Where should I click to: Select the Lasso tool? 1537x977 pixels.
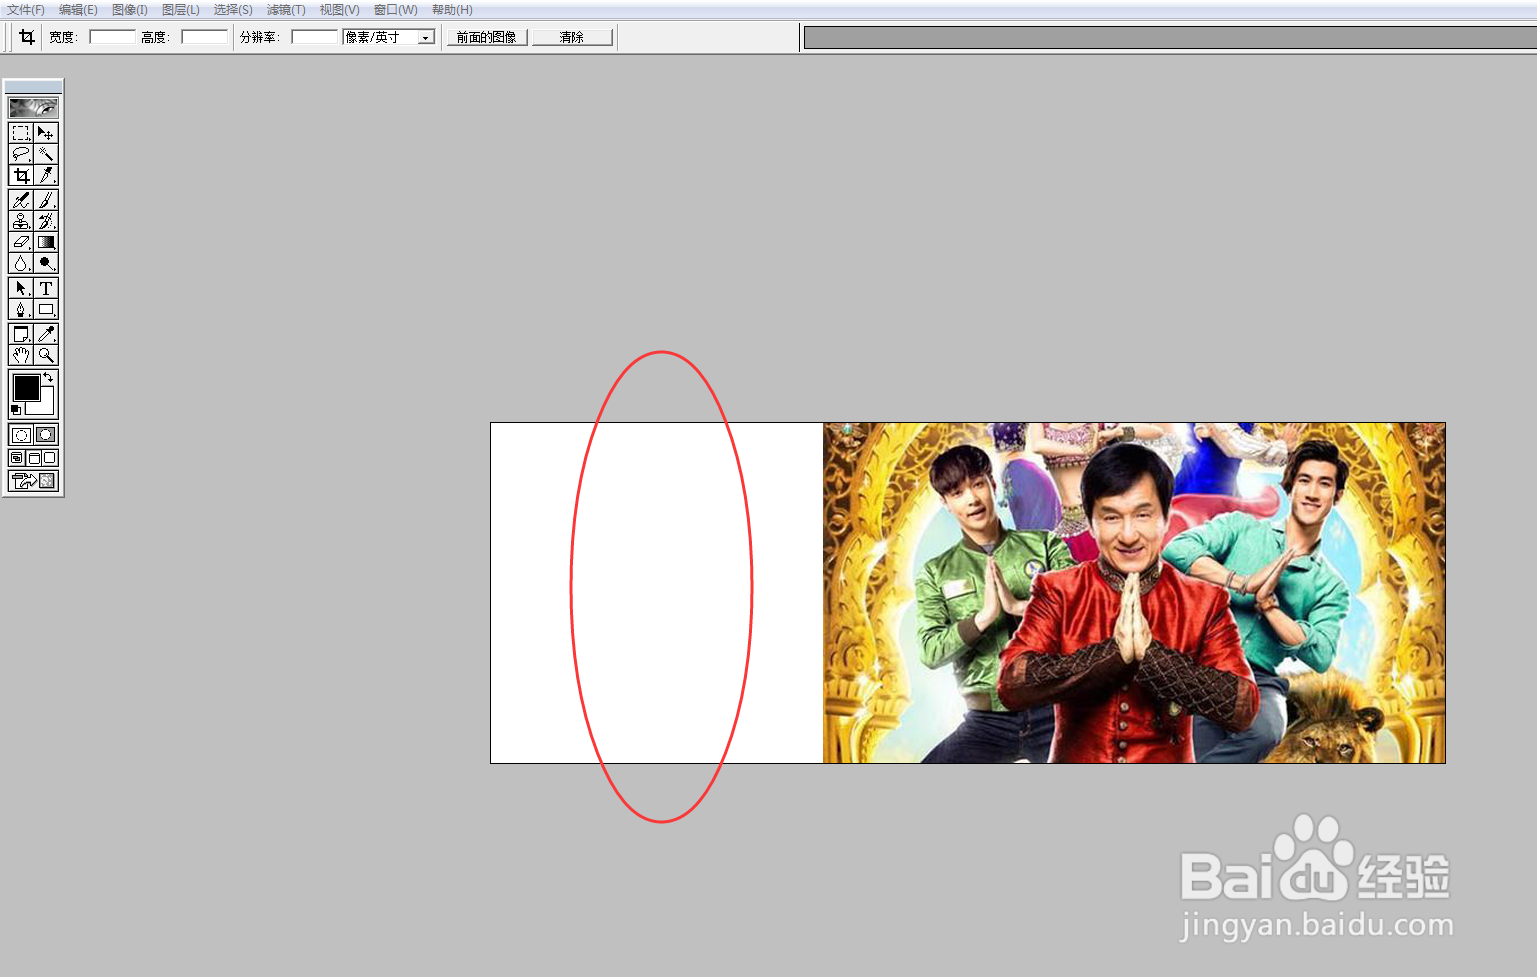coord(21,154)
